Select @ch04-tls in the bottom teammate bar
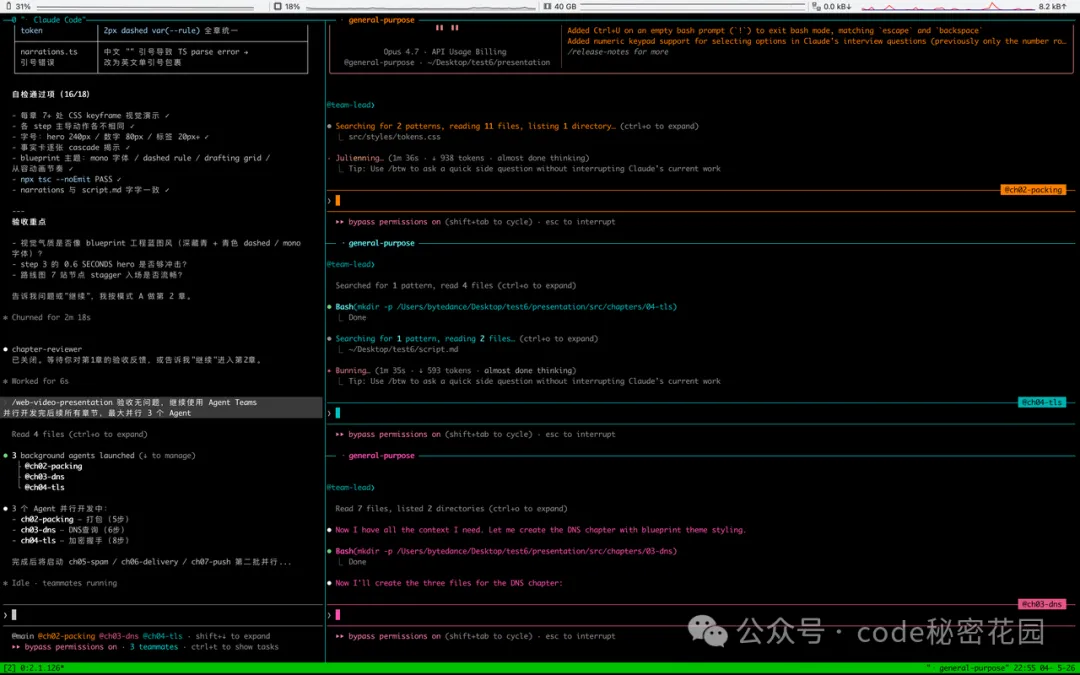Viewport: 1080px width, 675px height. pyautogui.click(x=163, y=636)
